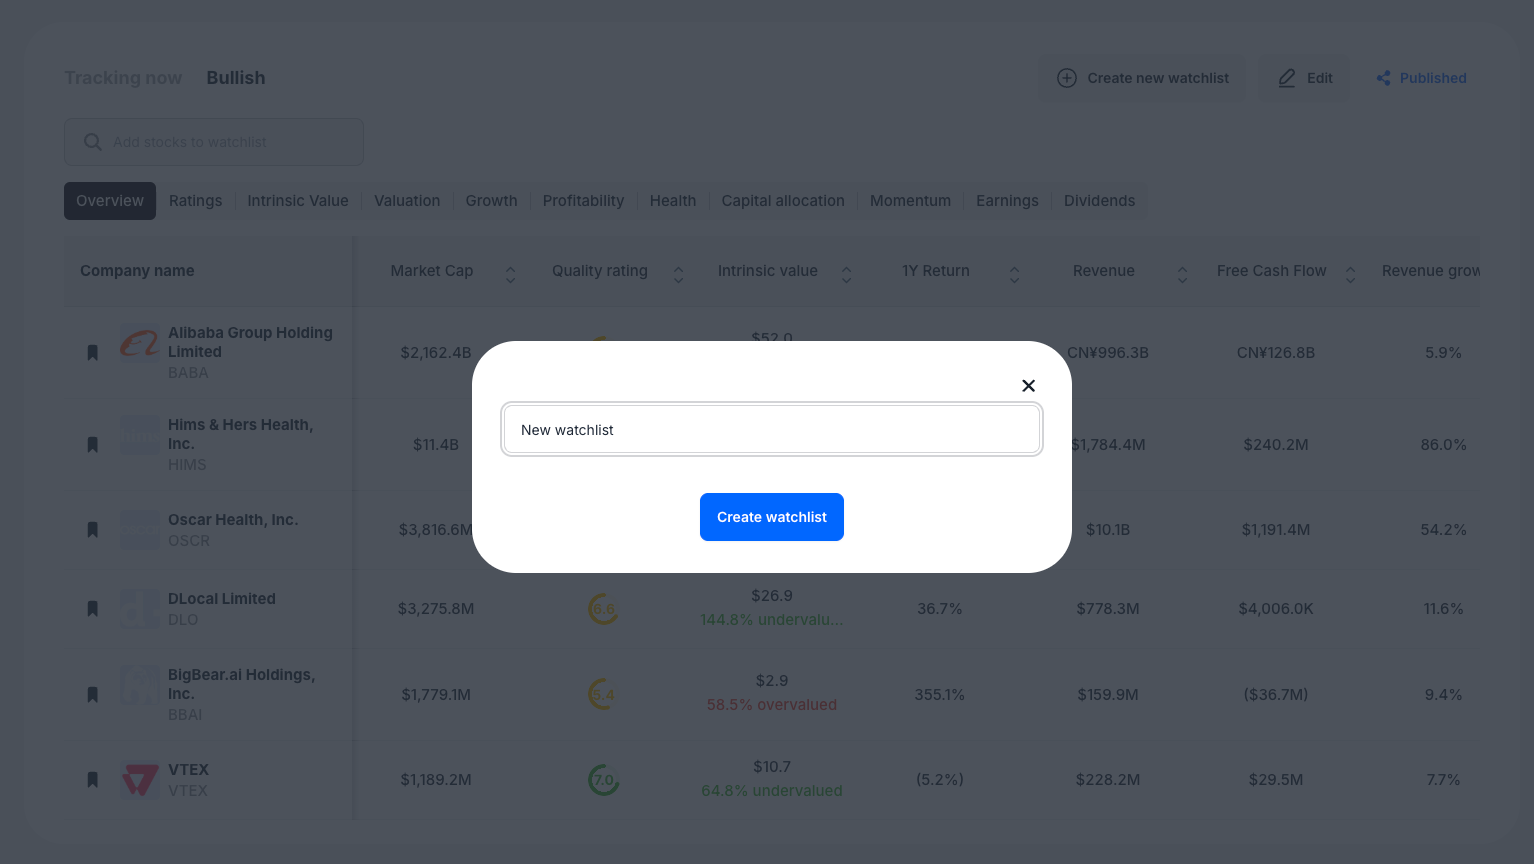The image size is (1534, 864).
Task: Click the Published link text
Action: pyautogui.click(x=1433, y=78)
